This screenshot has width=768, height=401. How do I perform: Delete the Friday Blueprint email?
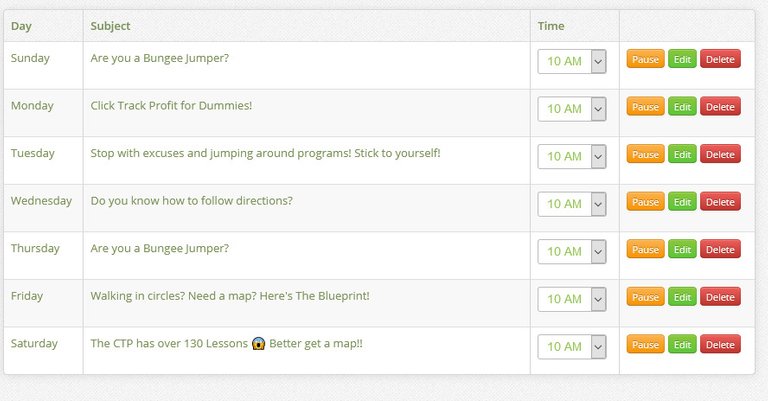(720, 297)
